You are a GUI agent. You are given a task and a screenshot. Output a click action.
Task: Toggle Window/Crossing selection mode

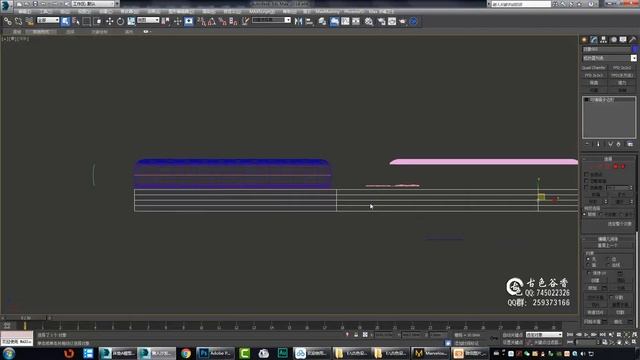point(98,21)
